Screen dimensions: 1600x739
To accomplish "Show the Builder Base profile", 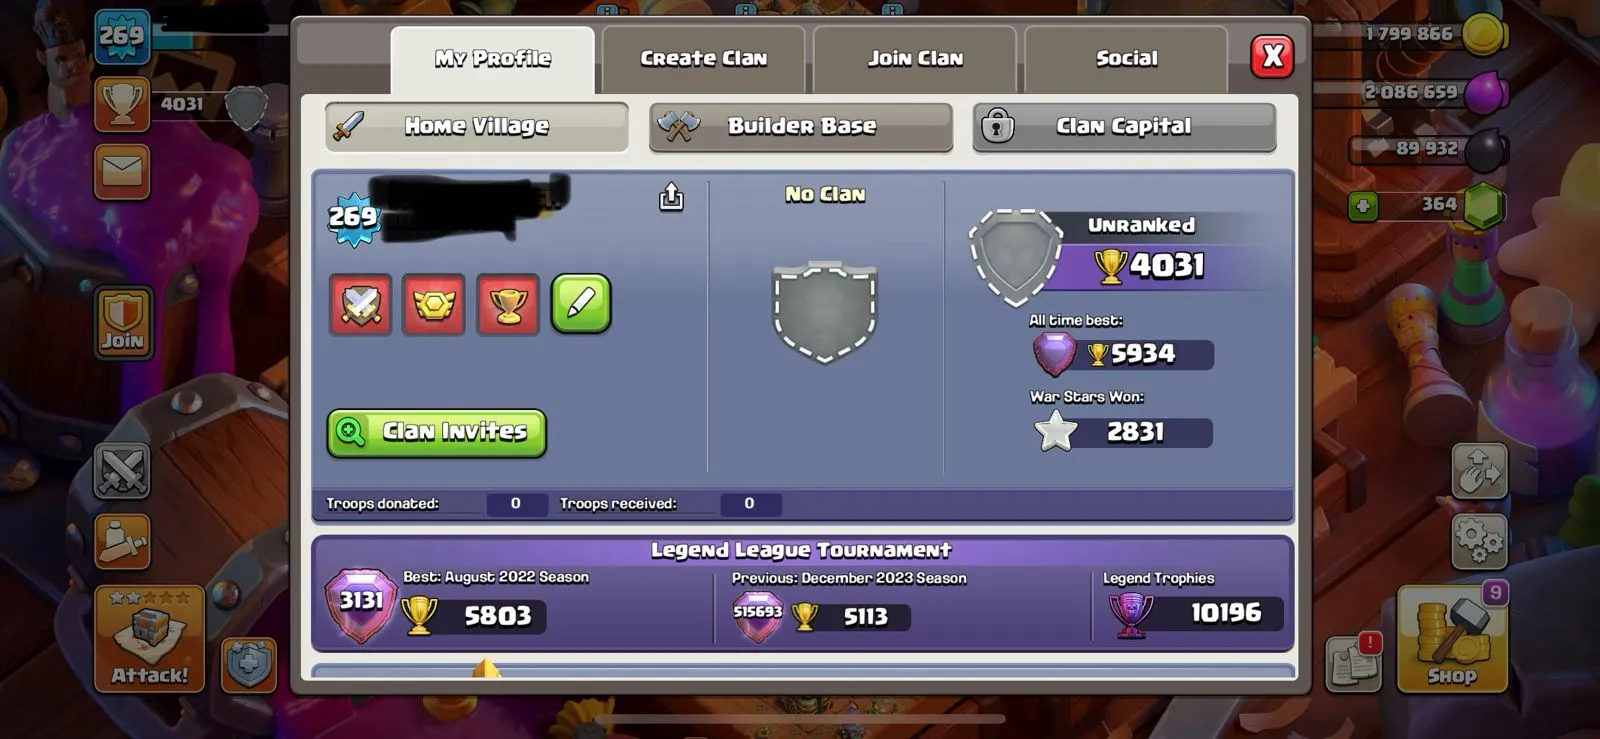I will [801, 127].
